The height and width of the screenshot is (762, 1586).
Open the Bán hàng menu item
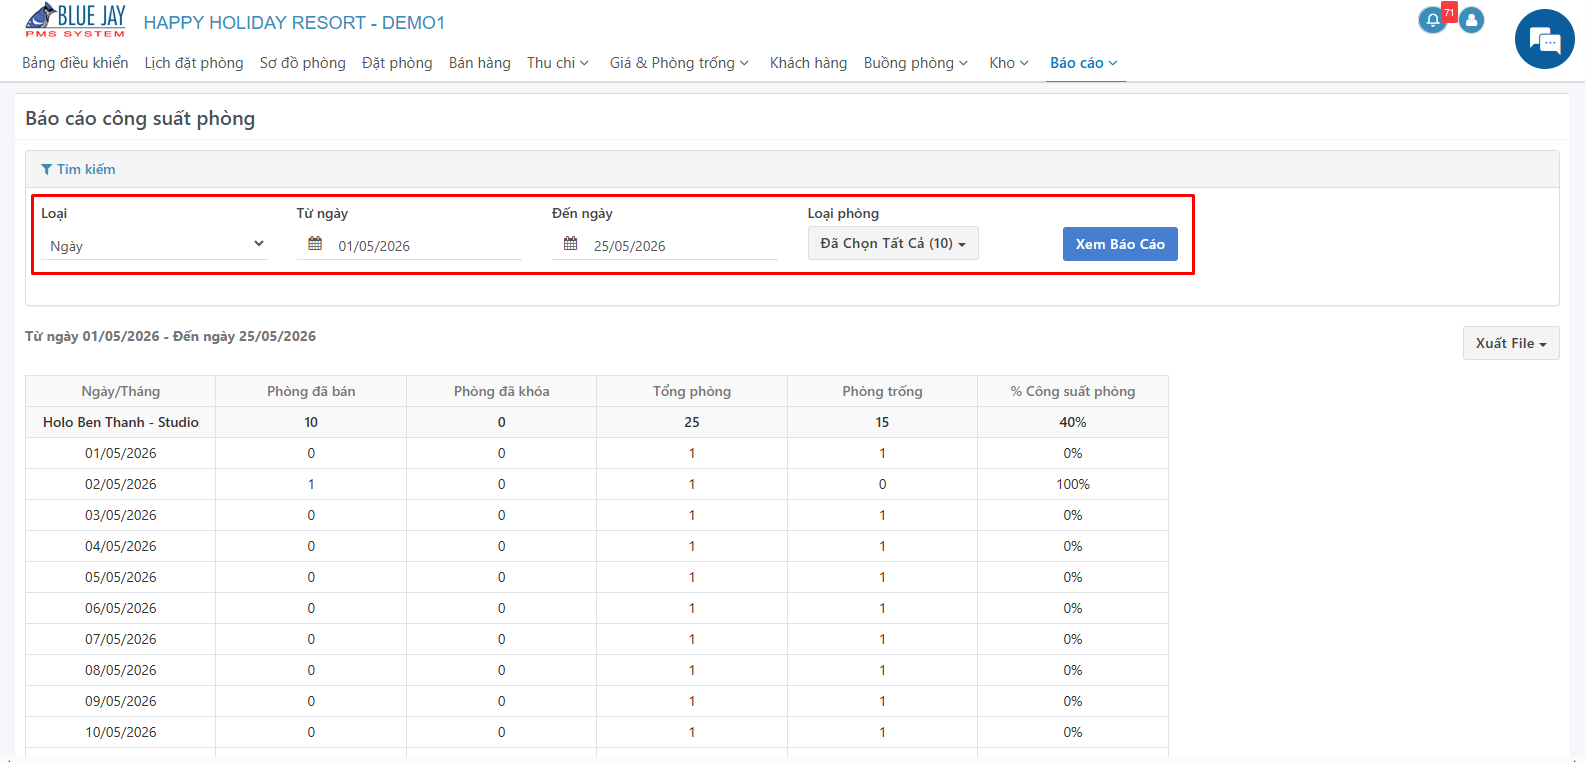pos(480,63)
